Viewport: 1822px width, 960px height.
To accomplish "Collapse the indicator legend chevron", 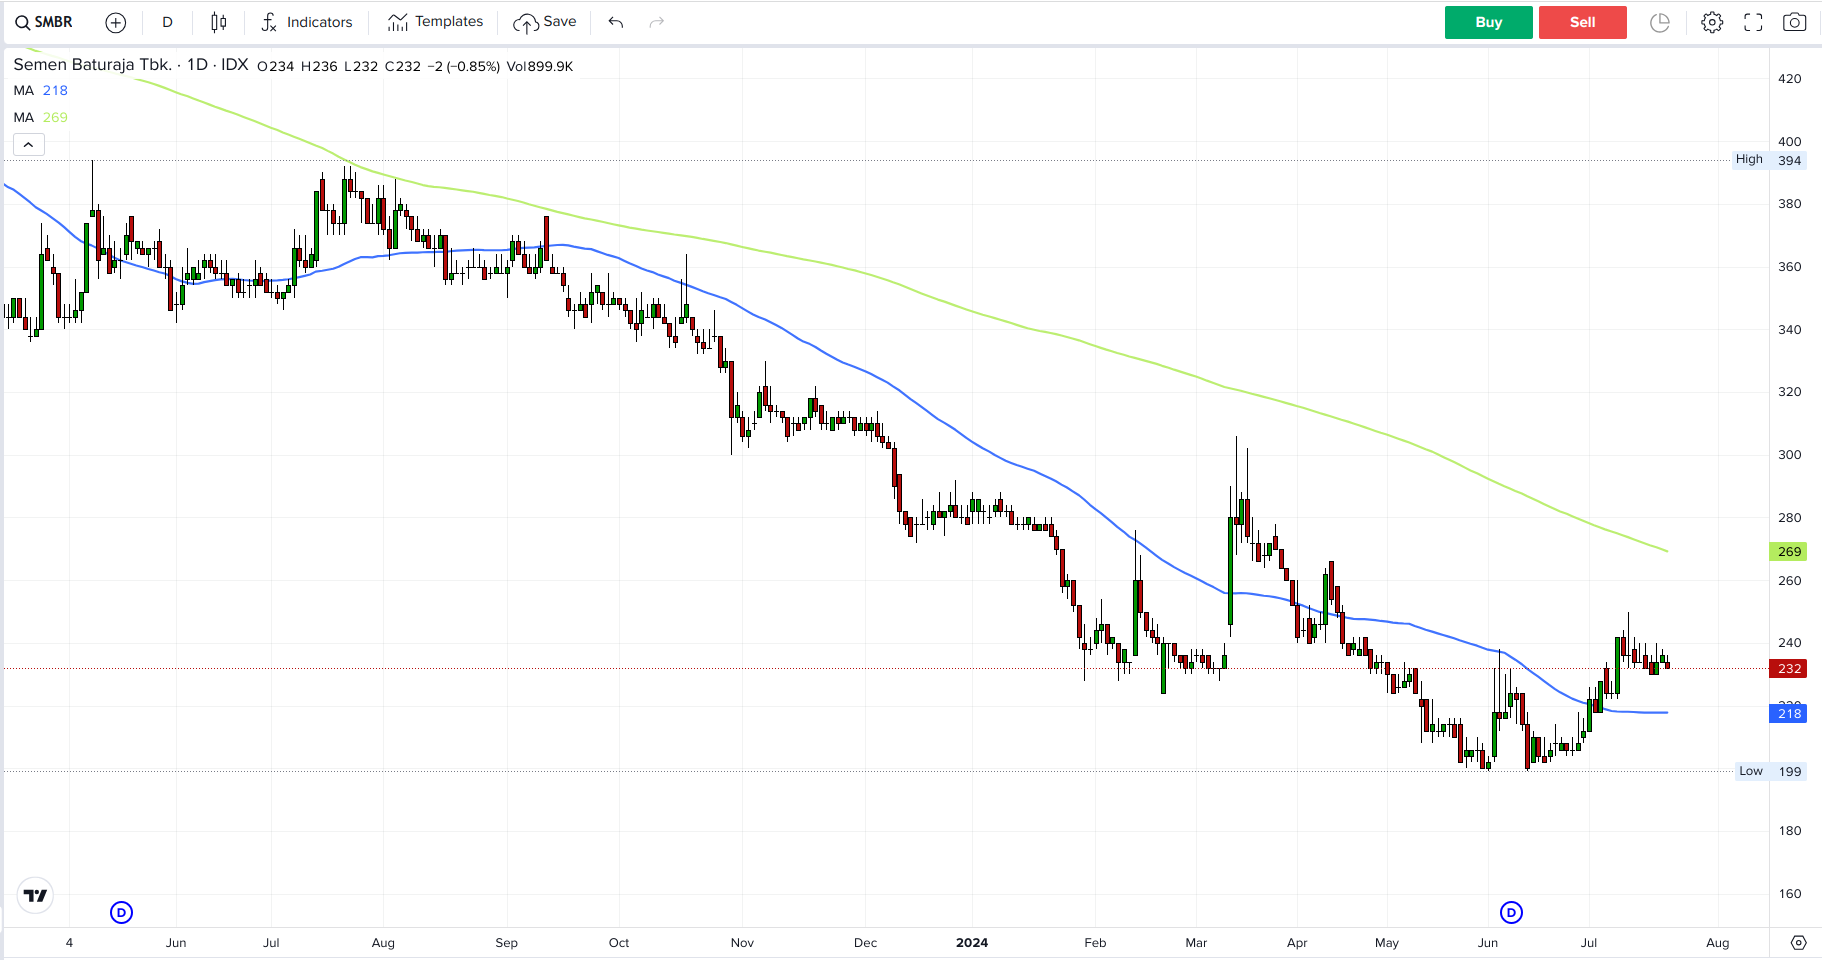I will tap(29, 145).
